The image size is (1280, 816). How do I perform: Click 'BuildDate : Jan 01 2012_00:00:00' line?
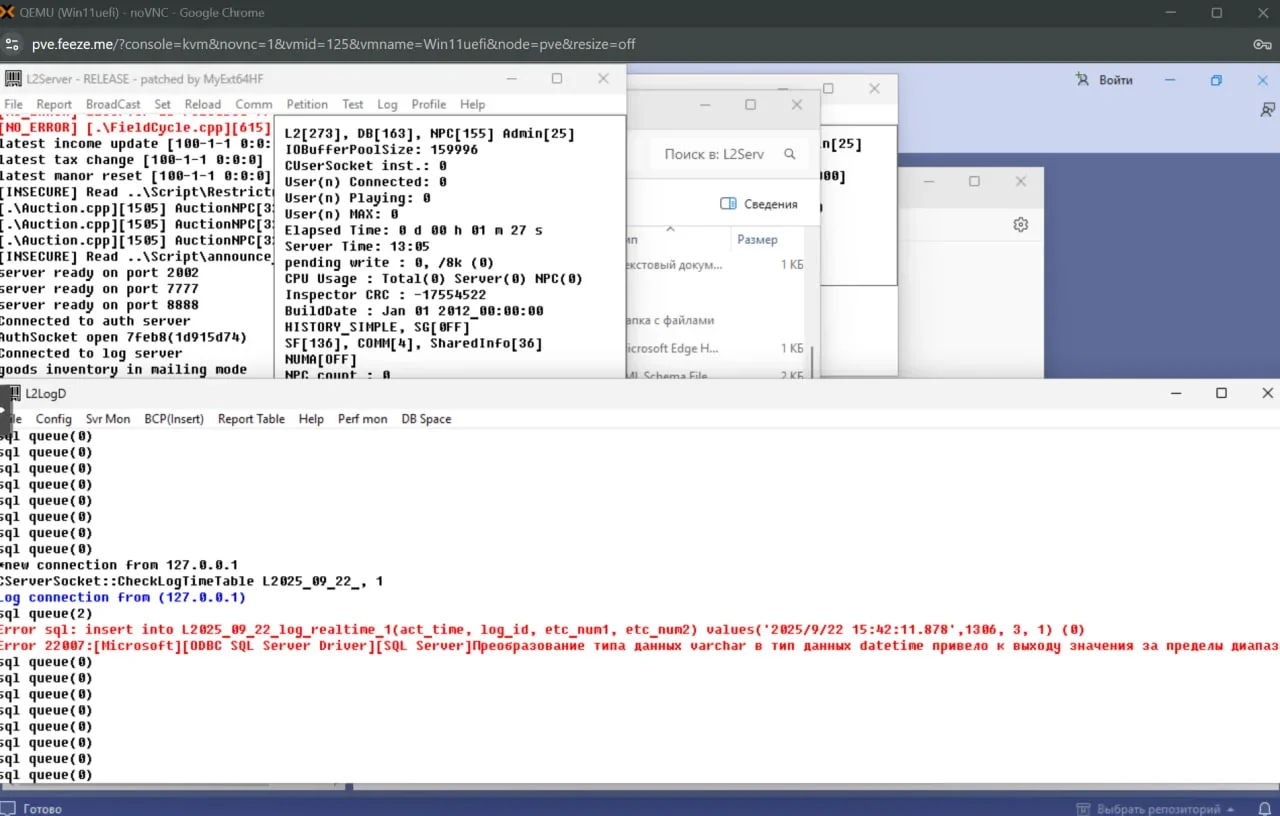414,311
